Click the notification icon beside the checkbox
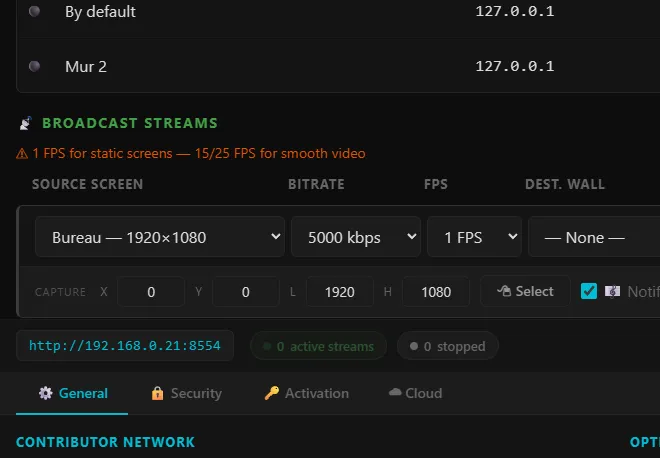 coord(612,291)
